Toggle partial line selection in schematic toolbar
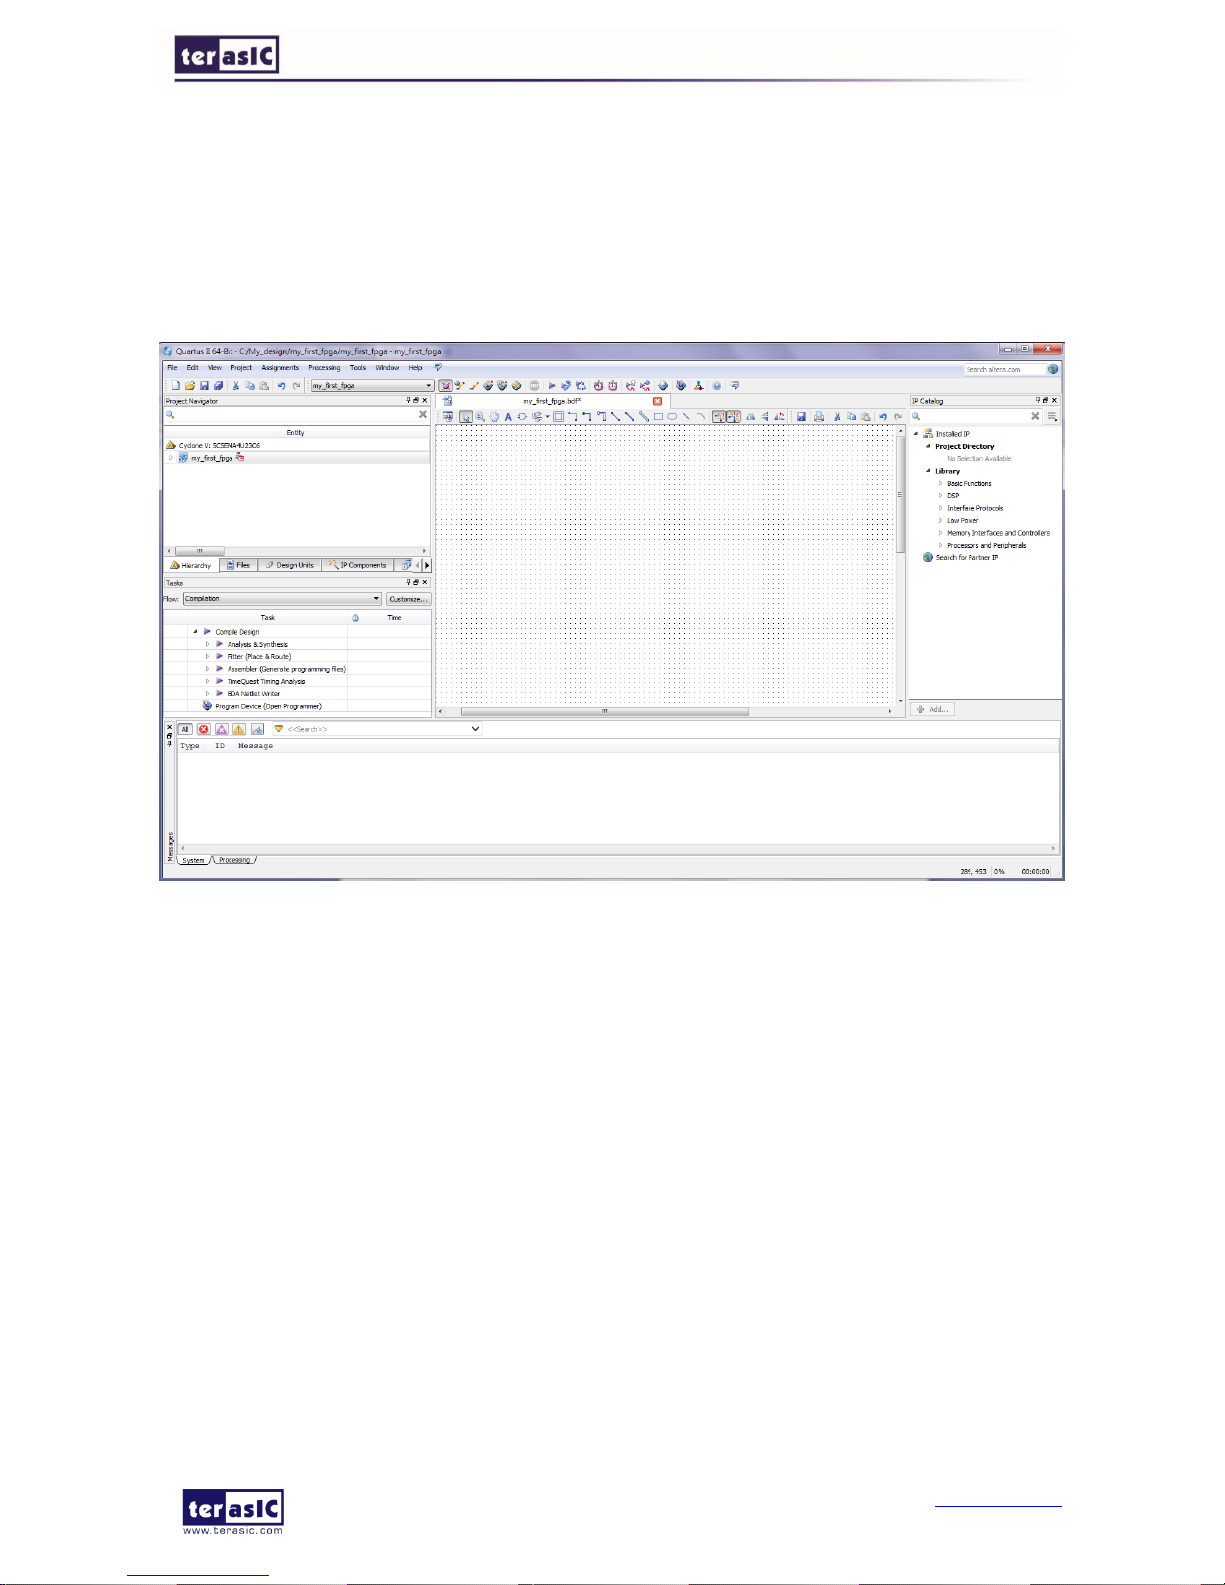The height and width of the screenshot is (1585, 1225). point(734,416)
